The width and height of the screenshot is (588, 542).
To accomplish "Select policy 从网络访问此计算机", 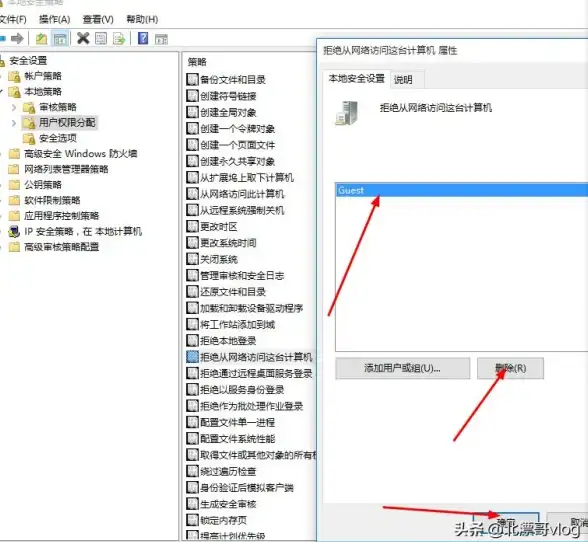I will click(242, 194).
